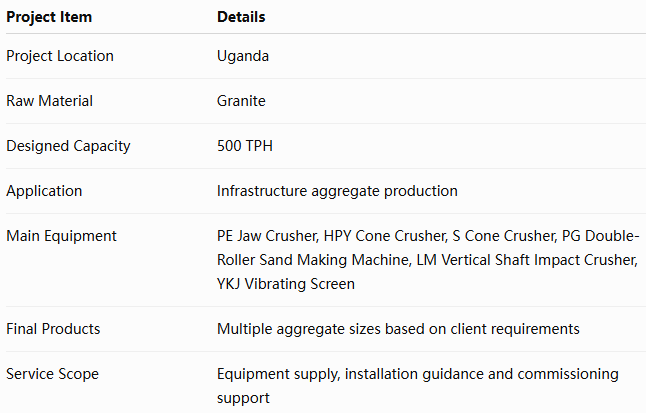Click the Project Item column header
This screenshot has width=646, height=413.
(x=49, y=17)
